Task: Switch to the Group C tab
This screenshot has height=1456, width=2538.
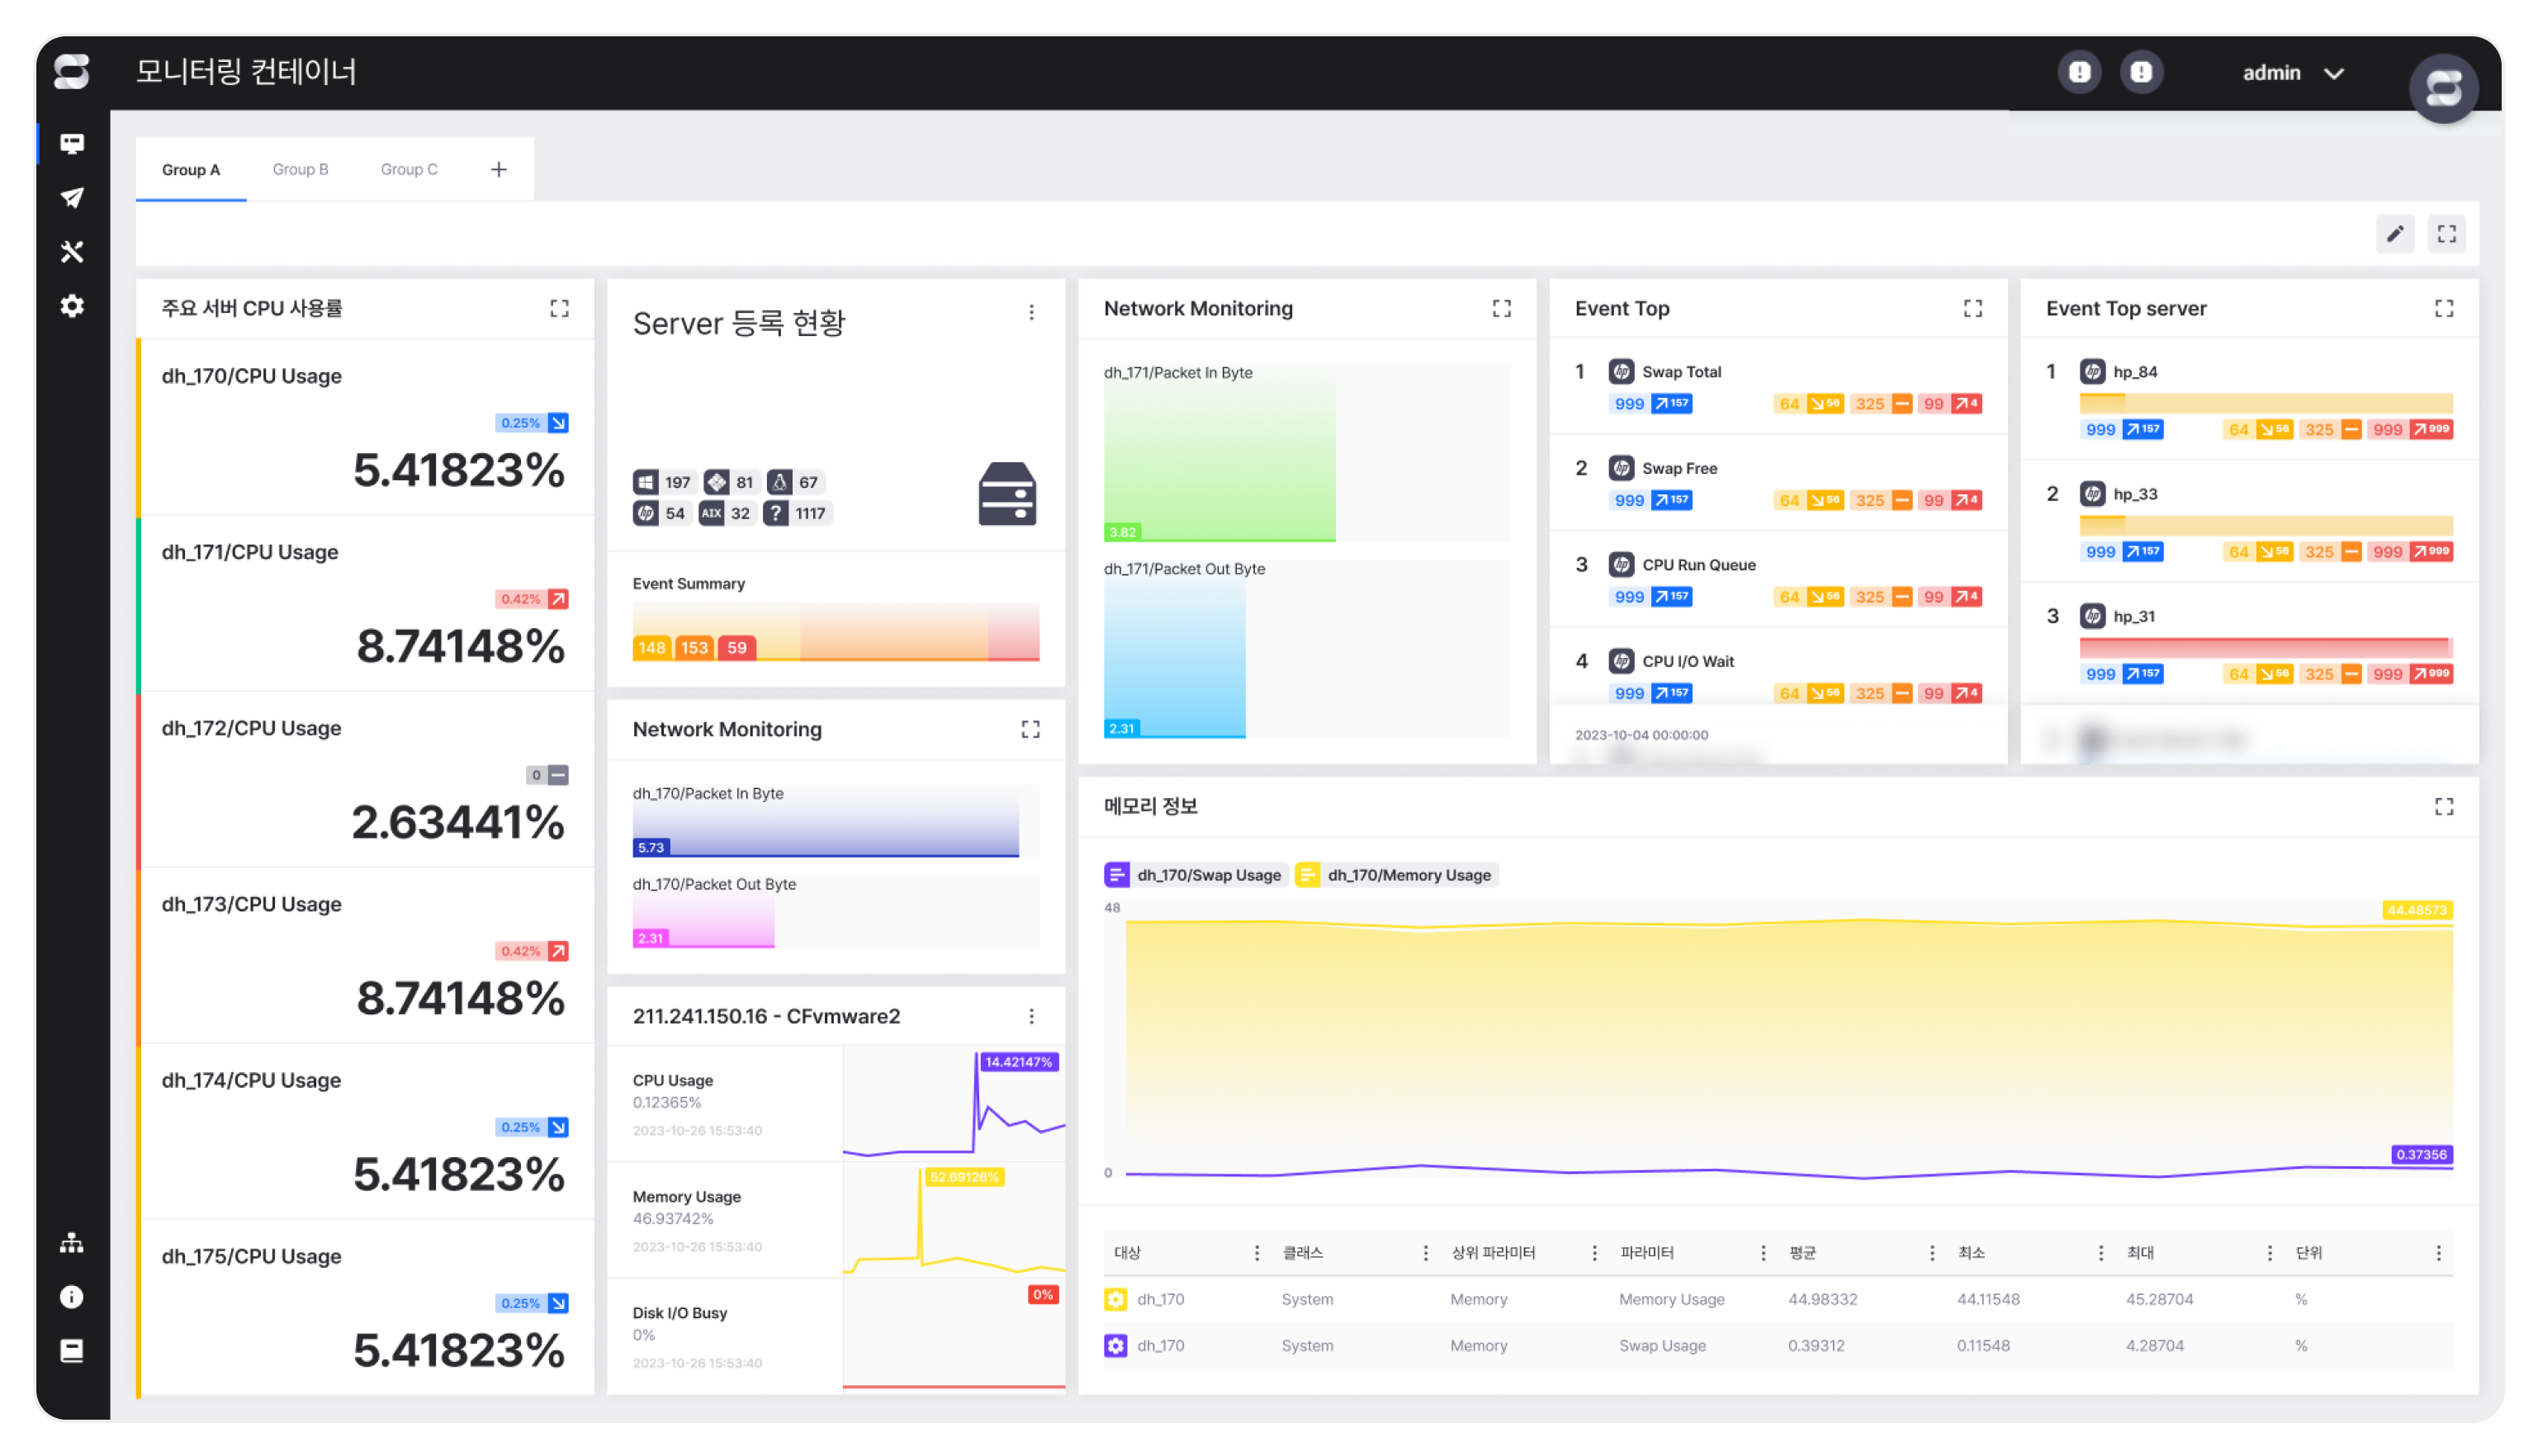Action: pos(409,170)
